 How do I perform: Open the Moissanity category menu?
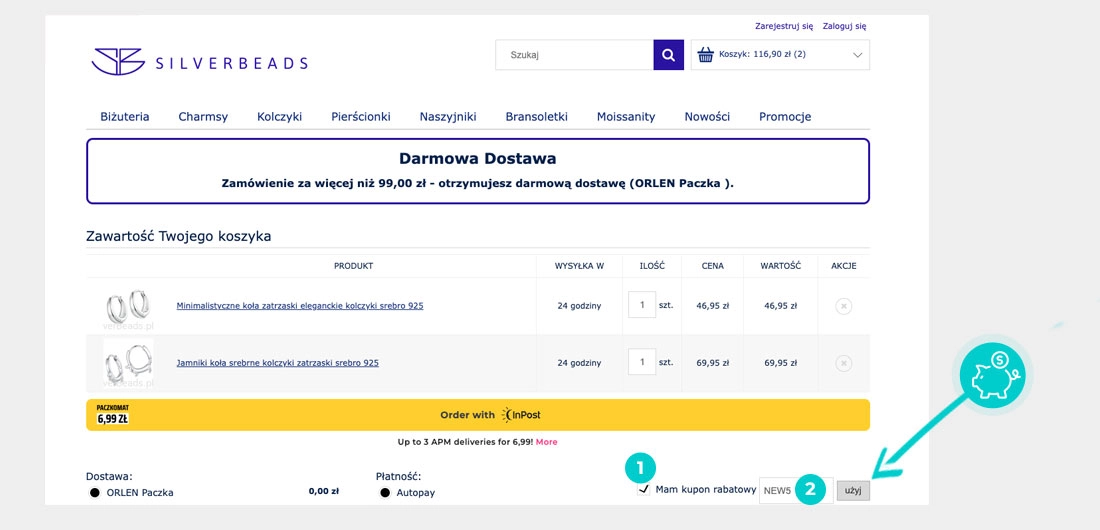click(x=626, y=117)
